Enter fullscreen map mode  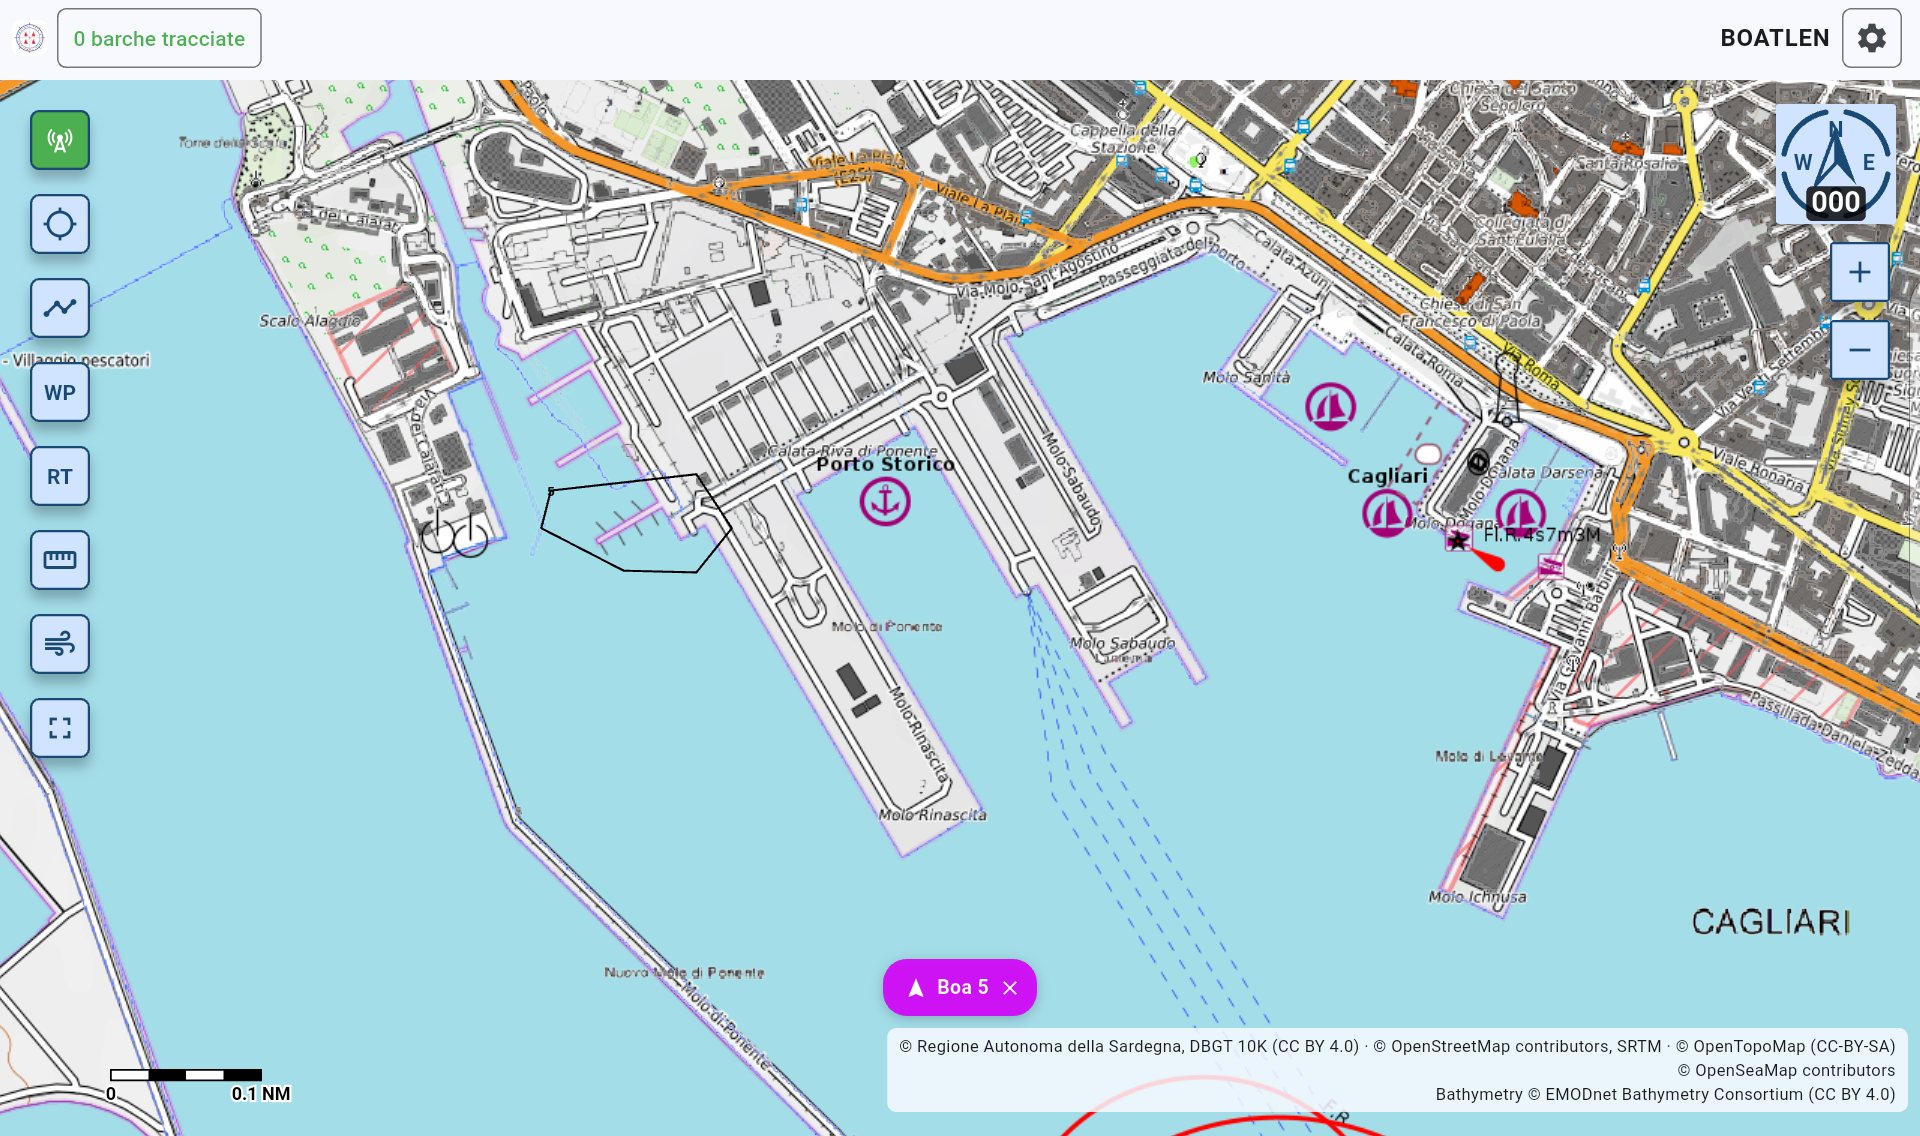coord(60,728)
